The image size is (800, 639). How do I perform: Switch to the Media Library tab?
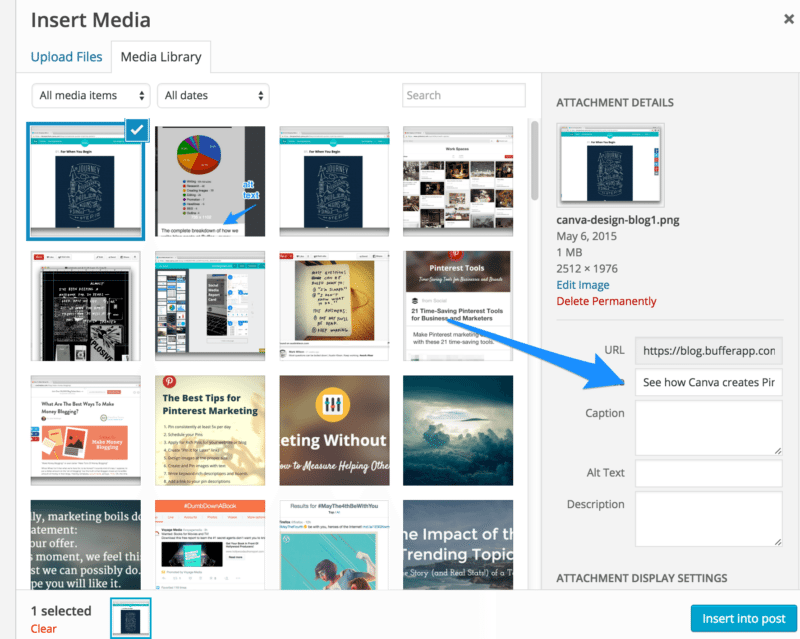[x=160, y=57]
